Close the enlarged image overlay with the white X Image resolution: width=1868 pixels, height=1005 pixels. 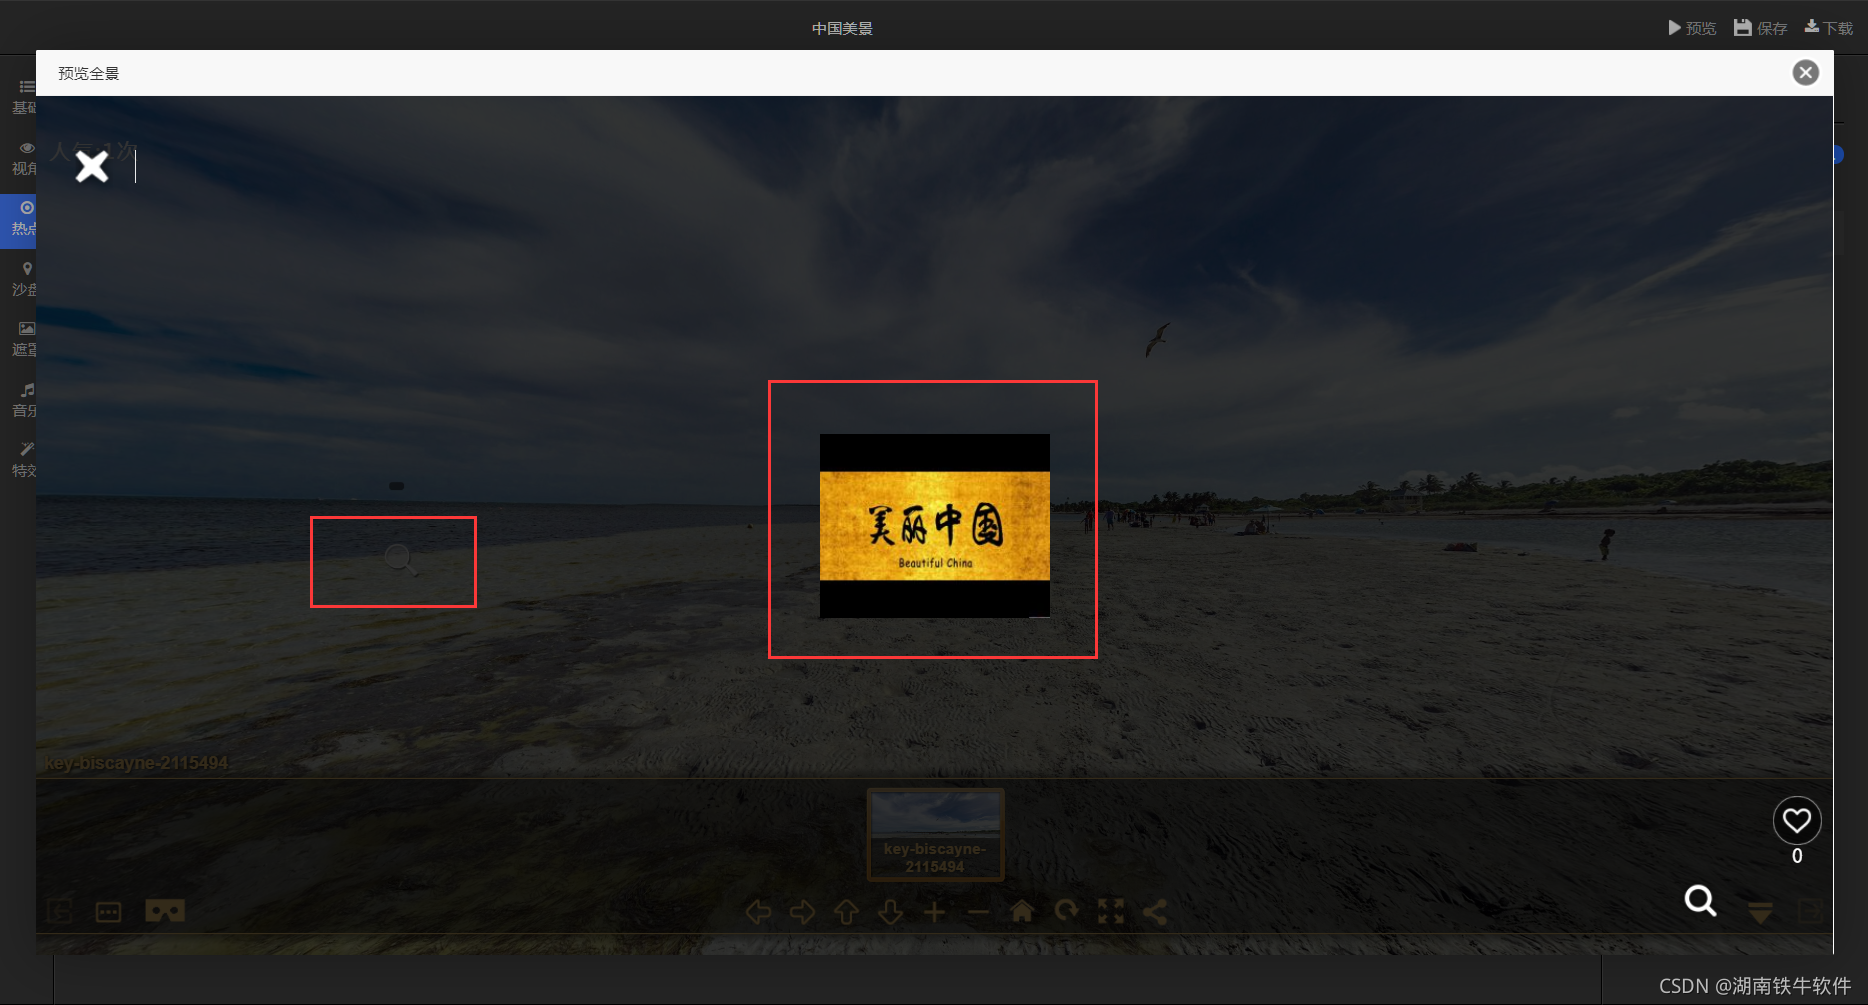pyautogui.click(x=92, y=166)
